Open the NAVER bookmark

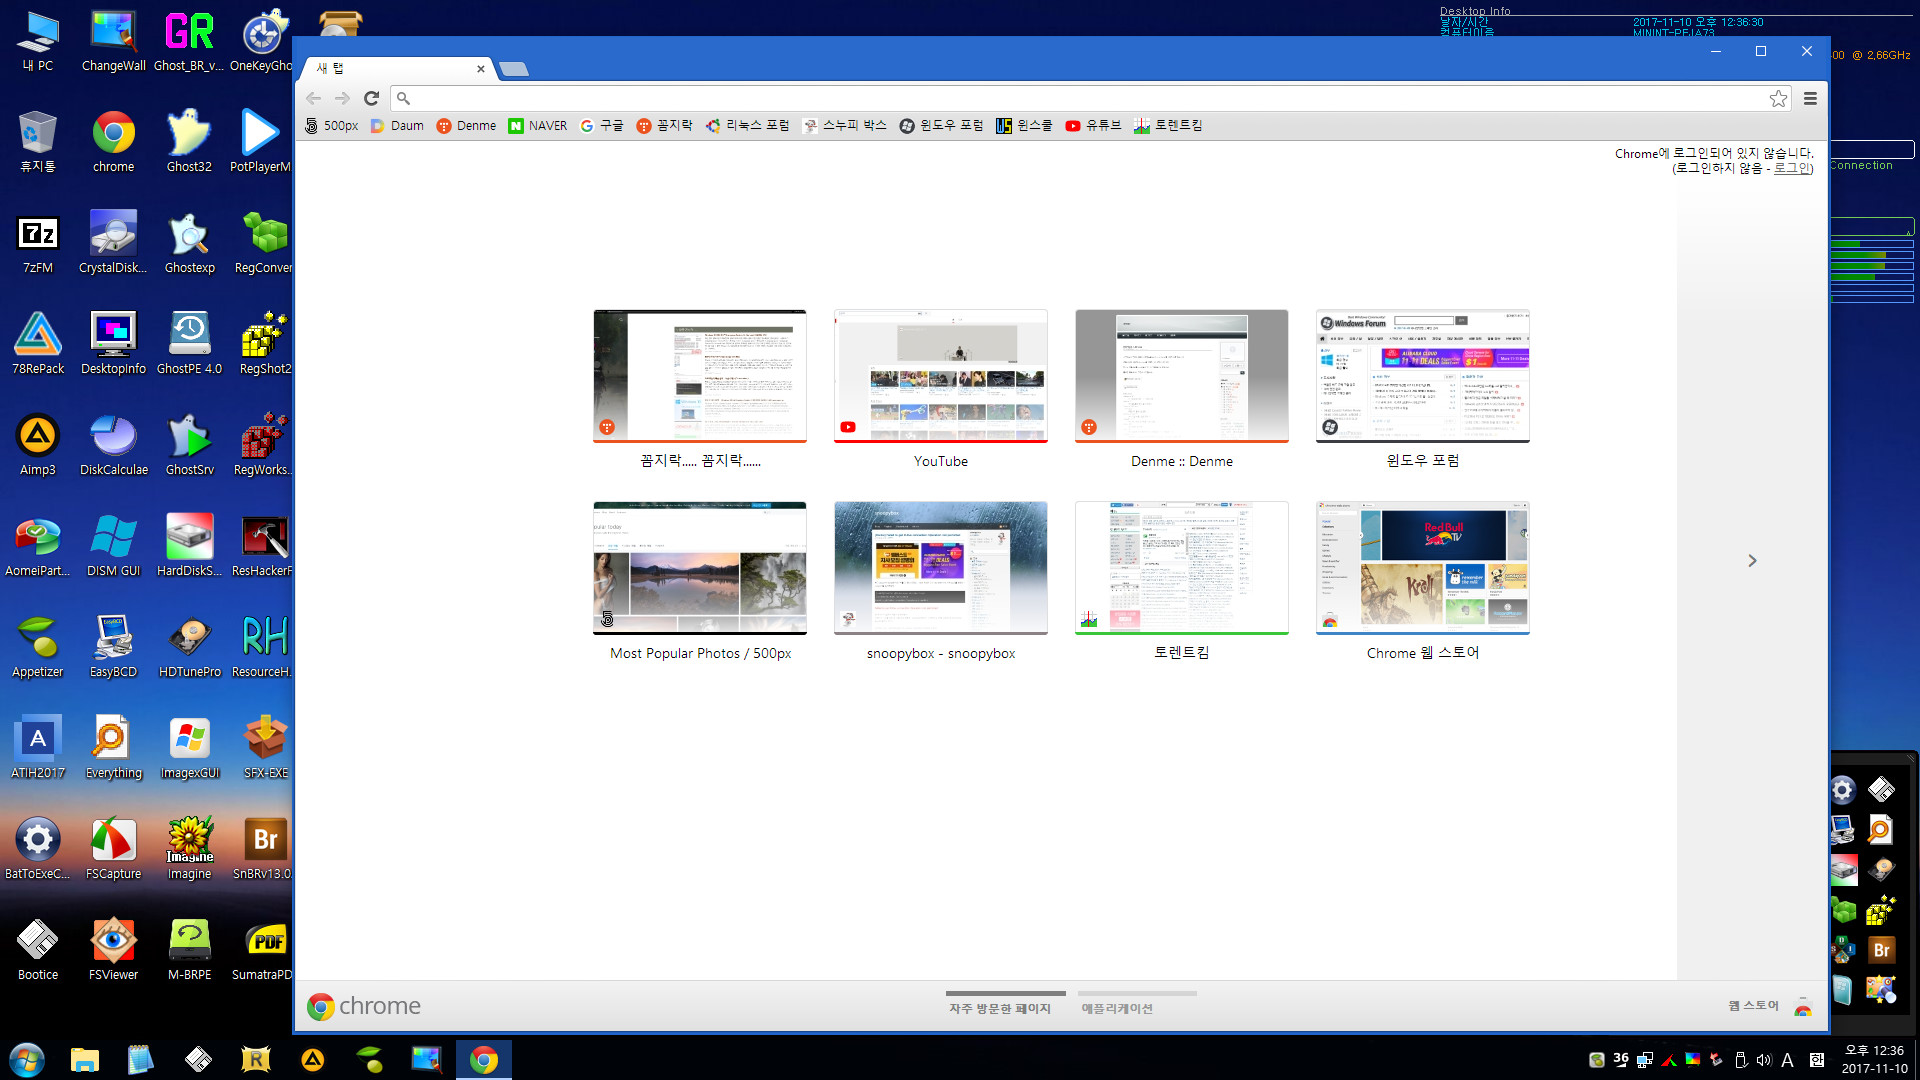[538, 126]
